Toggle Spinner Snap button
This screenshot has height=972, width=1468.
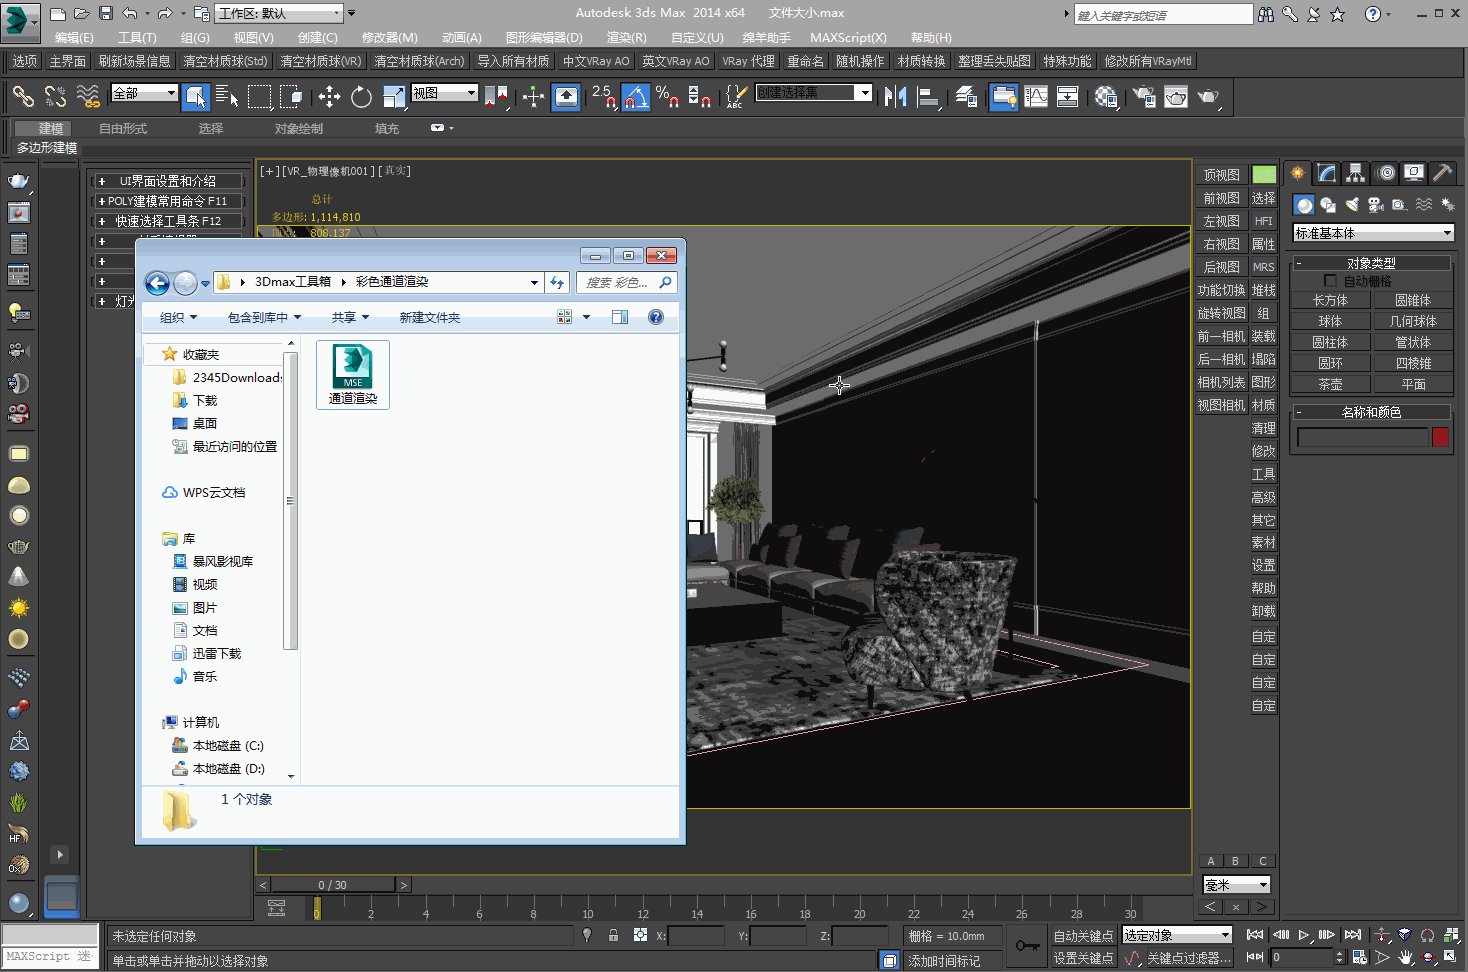[x=699, y=96]
